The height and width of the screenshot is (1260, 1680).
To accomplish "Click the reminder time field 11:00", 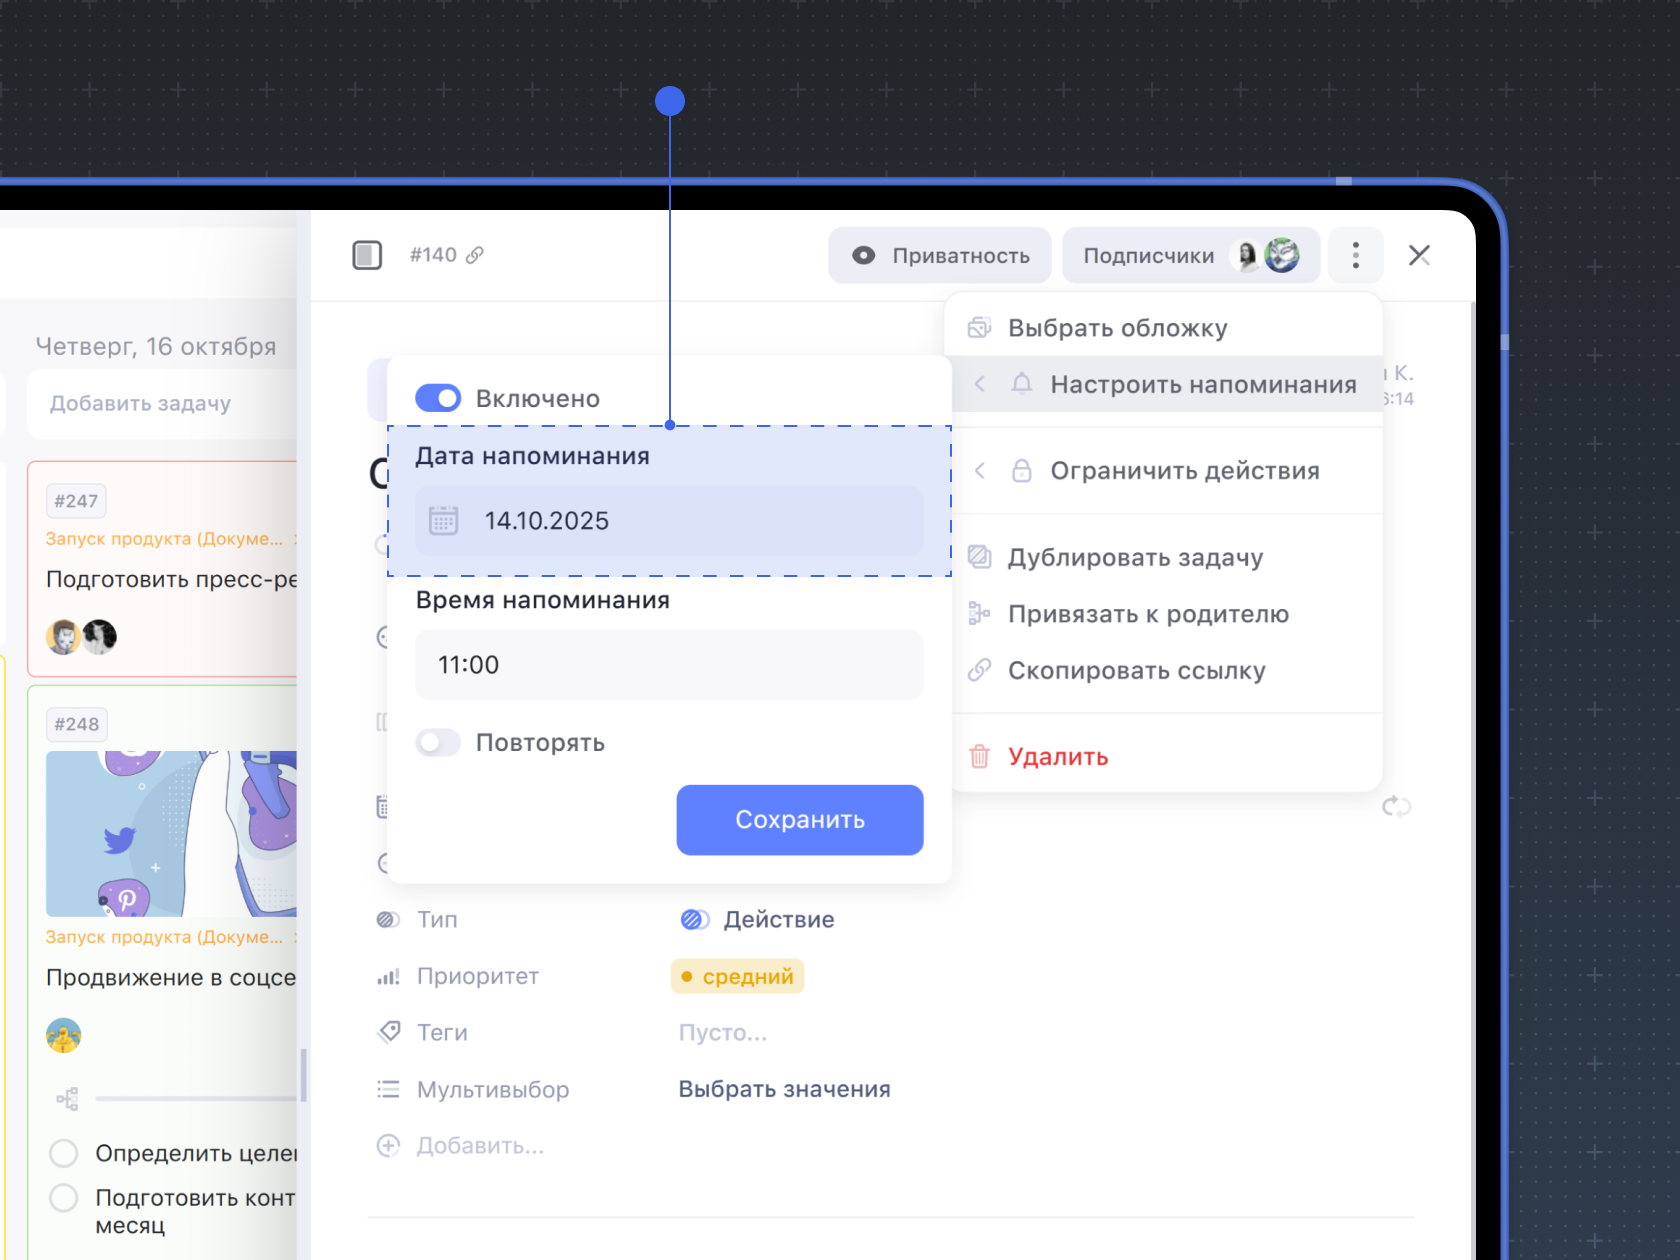I will (x=669, y=665).
